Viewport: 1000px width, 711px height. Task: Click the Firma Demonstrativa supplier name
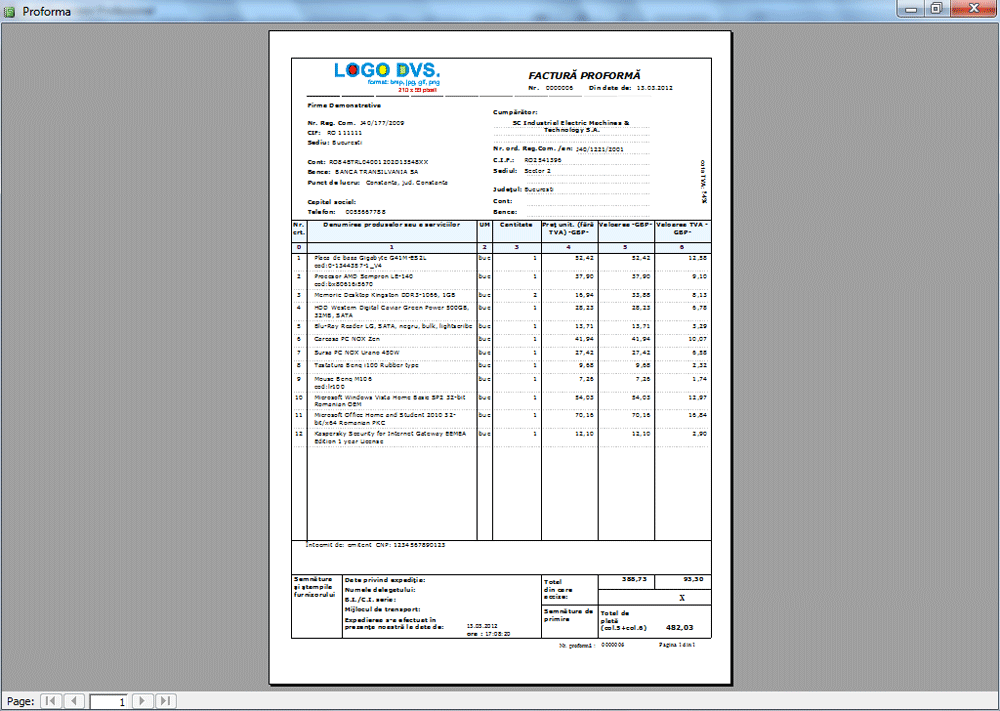click(344, 105)
